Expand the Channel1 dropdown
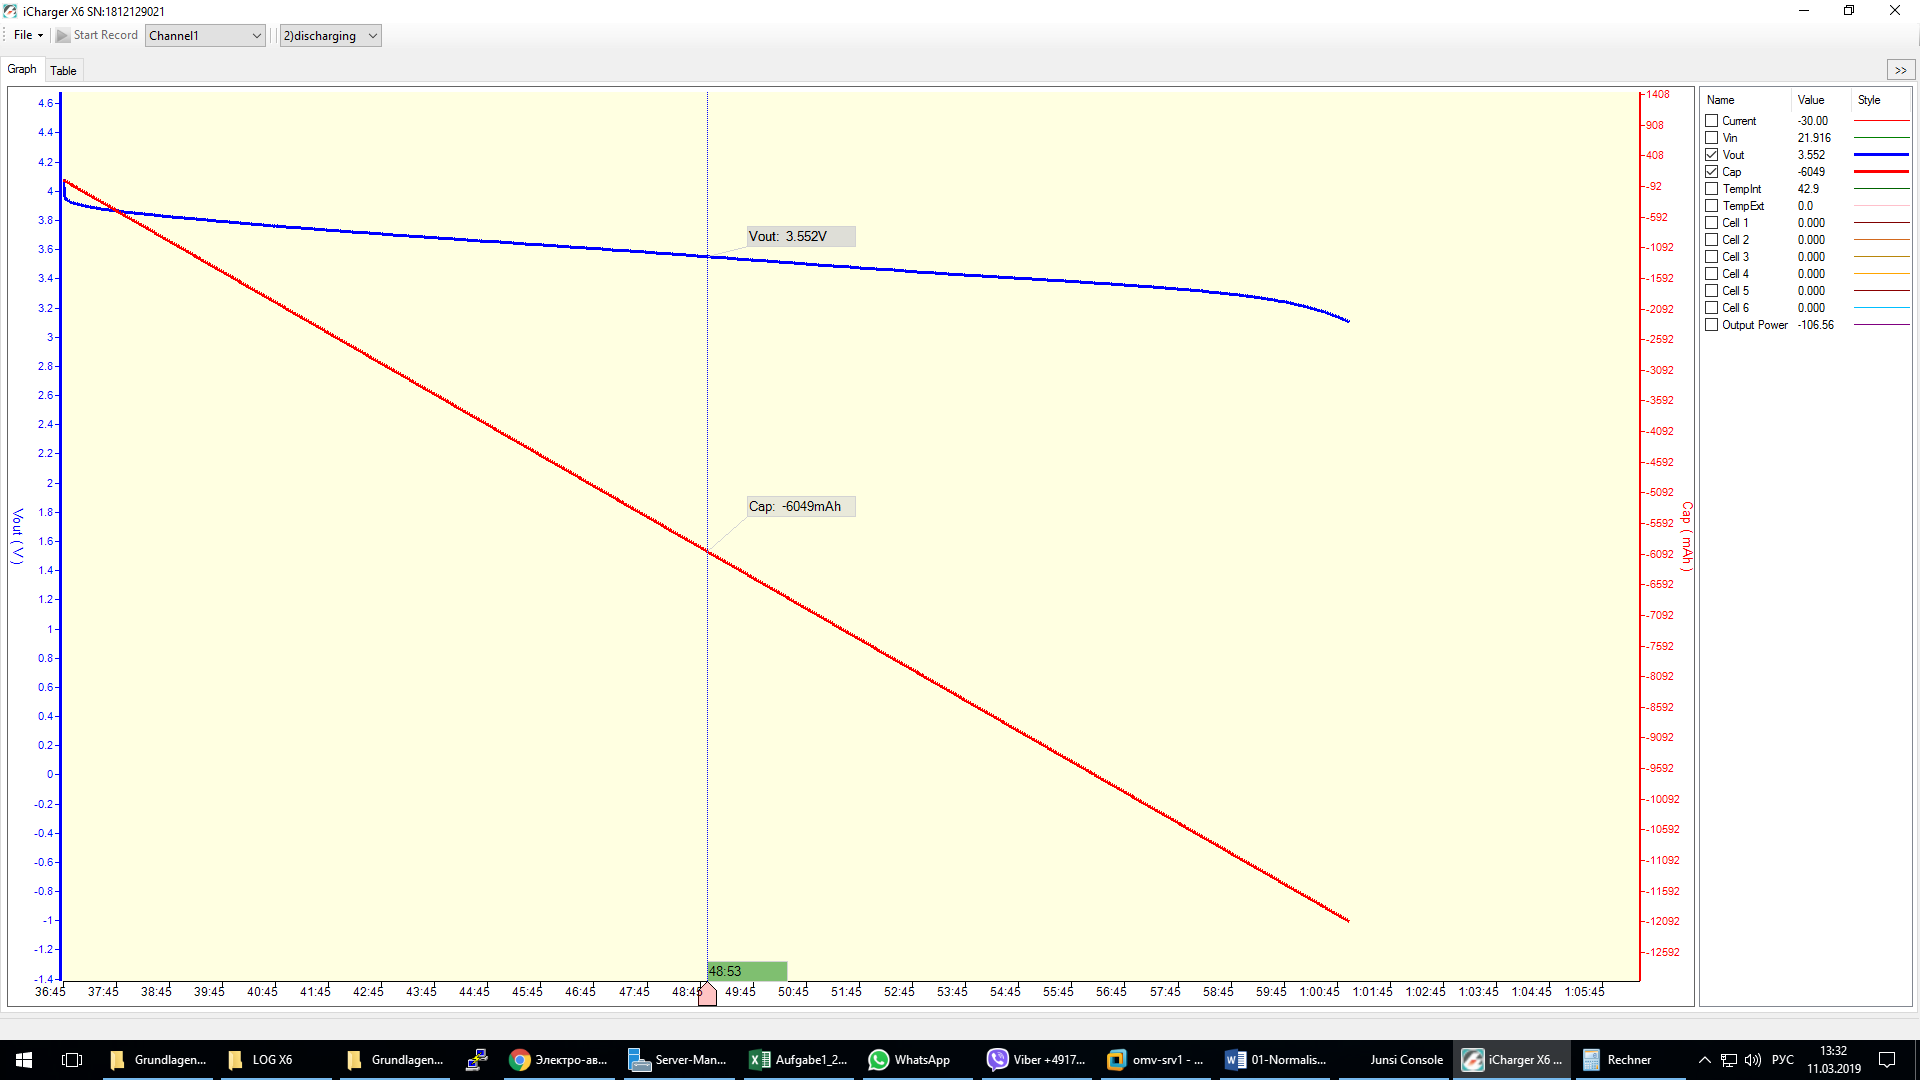This screenshot has width=1920, height=1080. [256, 36]
